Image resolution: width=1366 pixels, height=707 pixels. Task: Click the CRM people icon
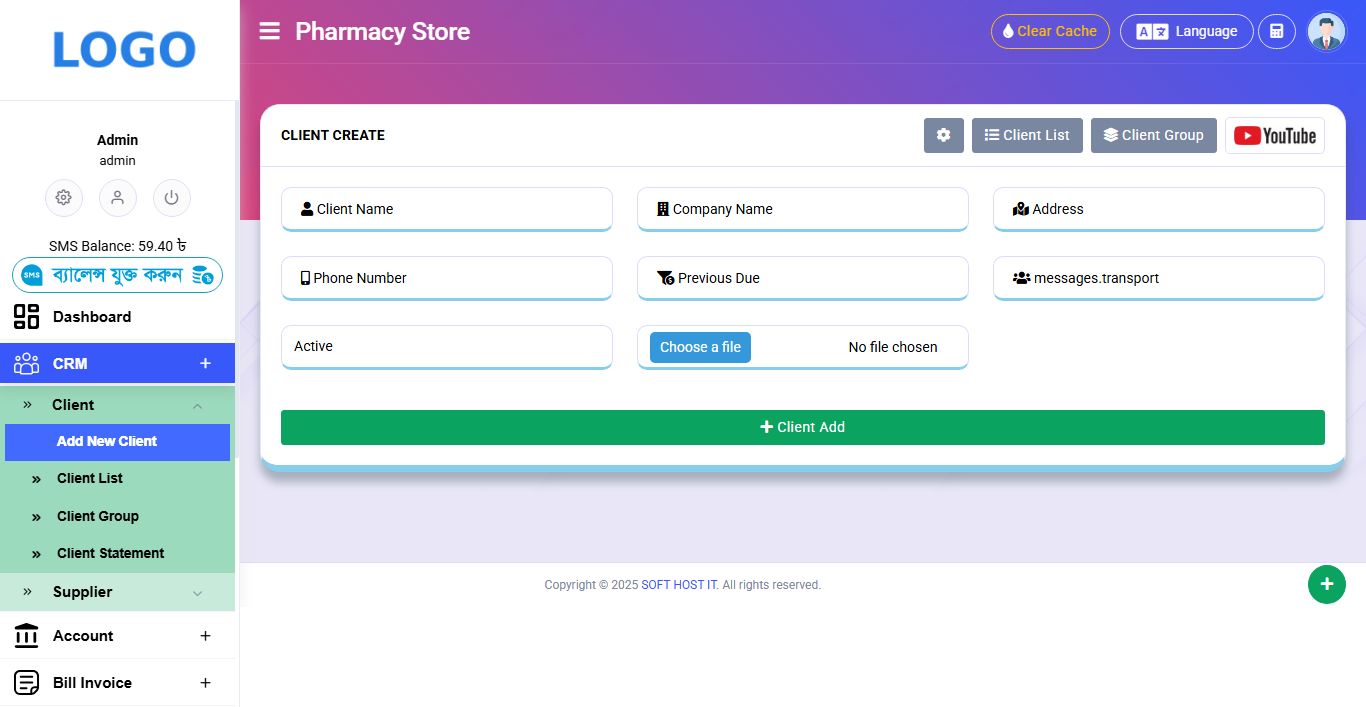[26, 364]
